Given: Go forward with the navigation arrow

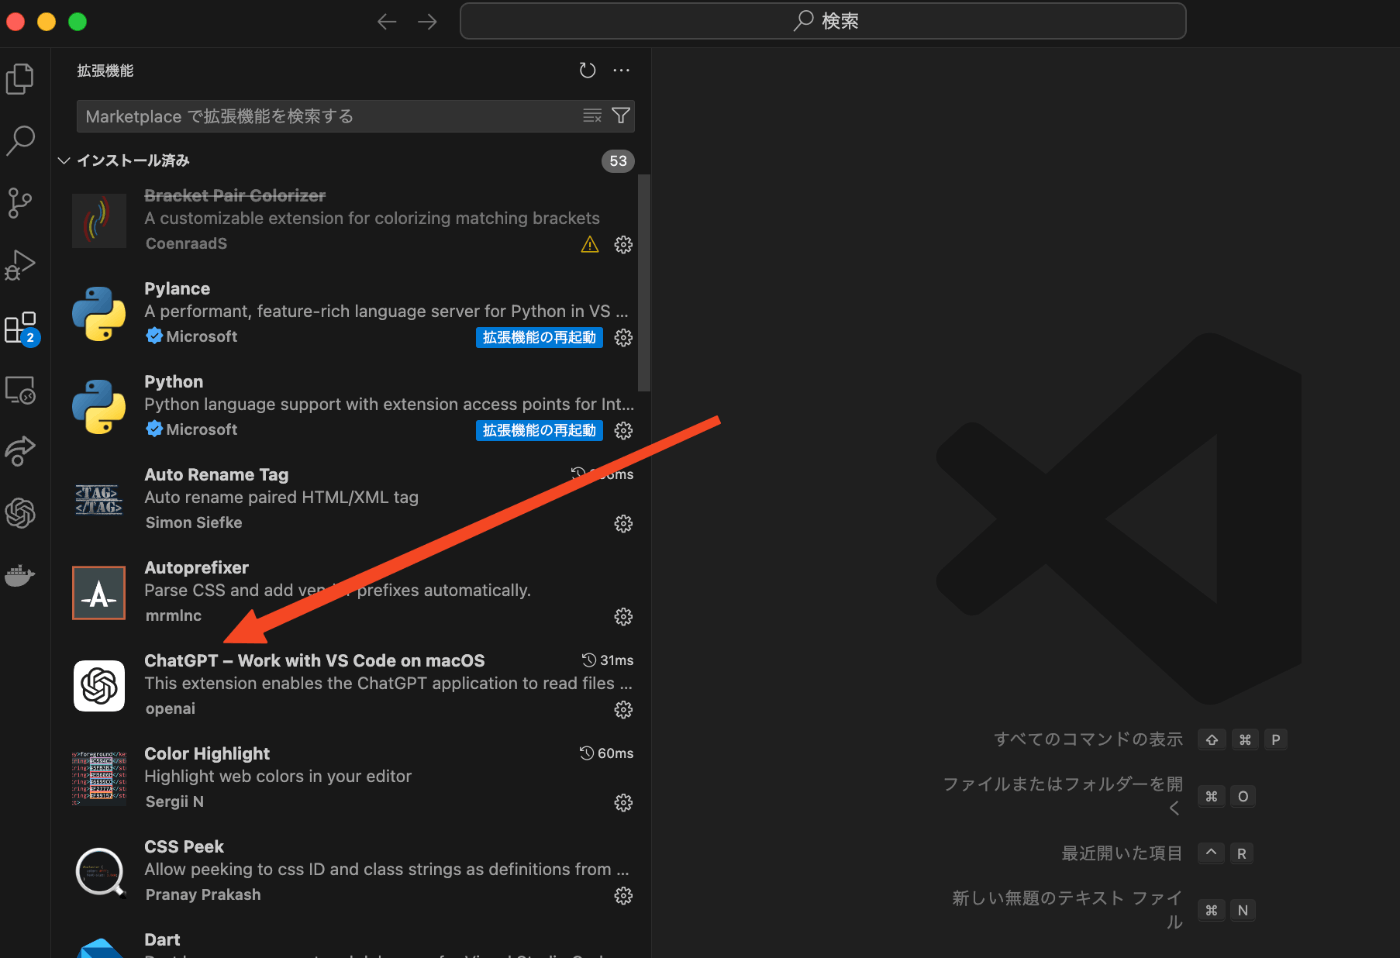Looking at the screenshot, I should tap(428, 21).
